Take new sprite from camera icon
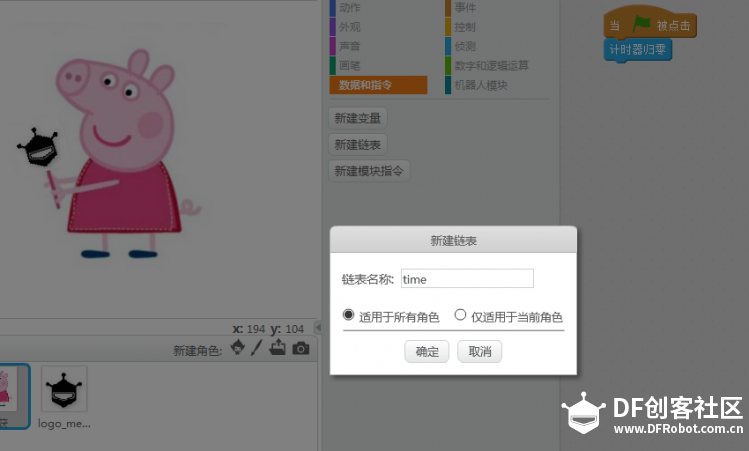The height and width of the screenshot is (451, 749). point(300,348)
